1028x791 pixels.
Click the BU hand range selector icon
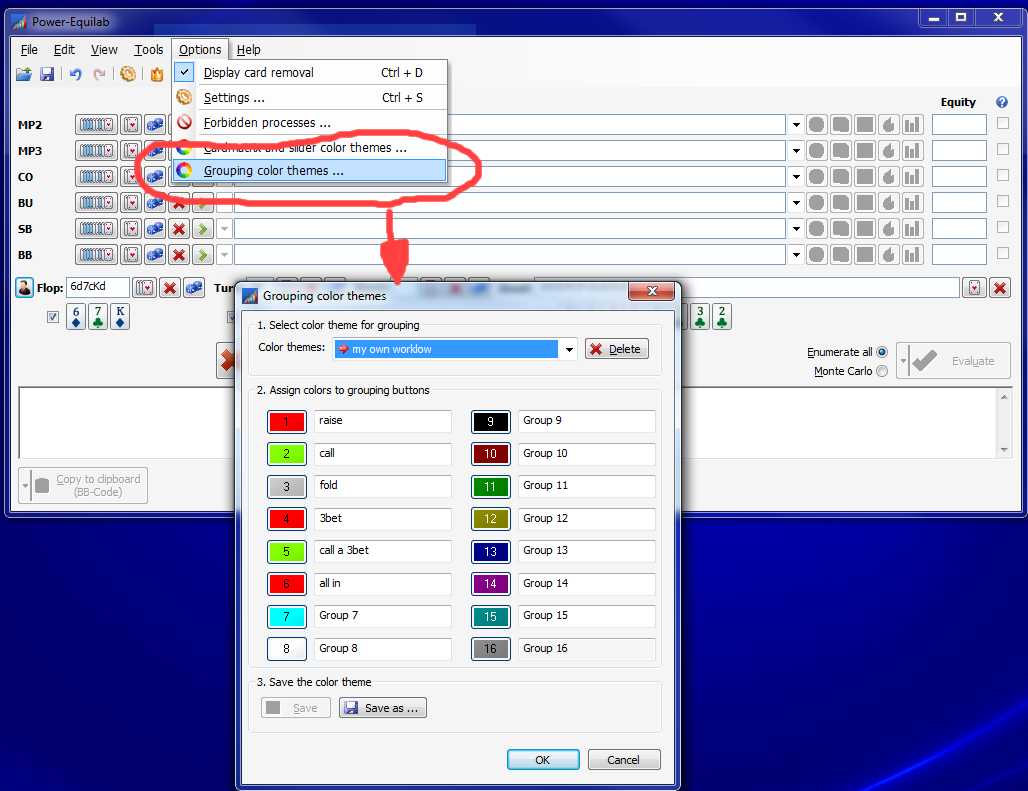(96, 203)
